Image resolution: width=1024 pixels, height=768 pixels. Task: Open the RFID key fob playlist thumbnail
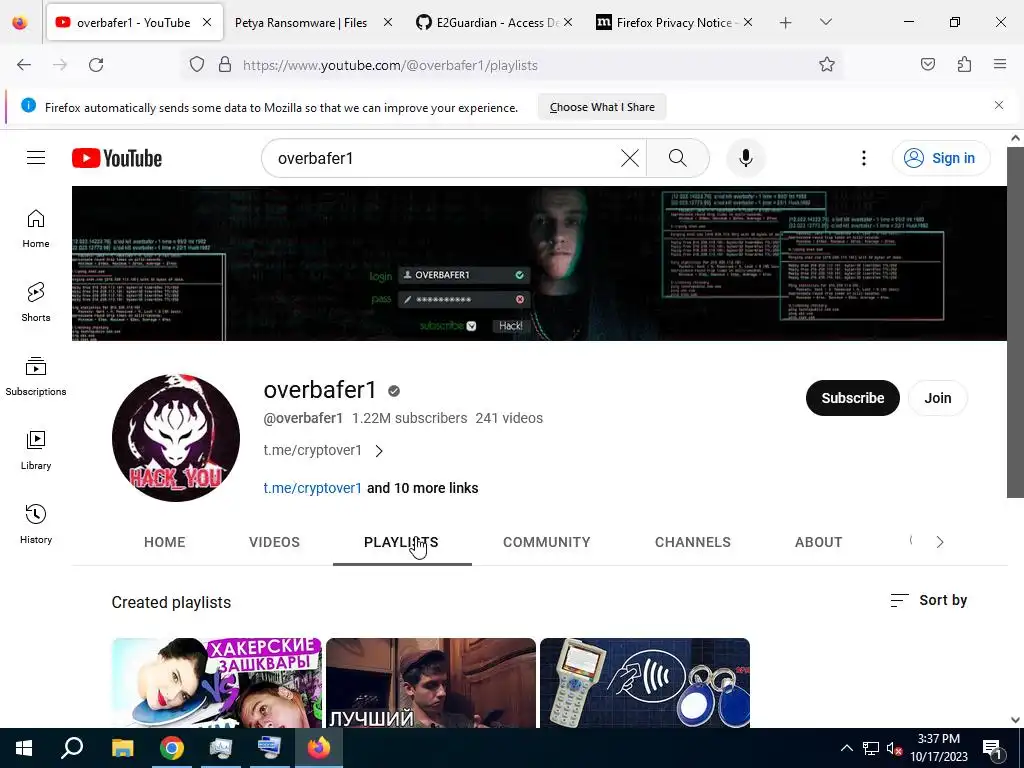click(x=645, y=682)
